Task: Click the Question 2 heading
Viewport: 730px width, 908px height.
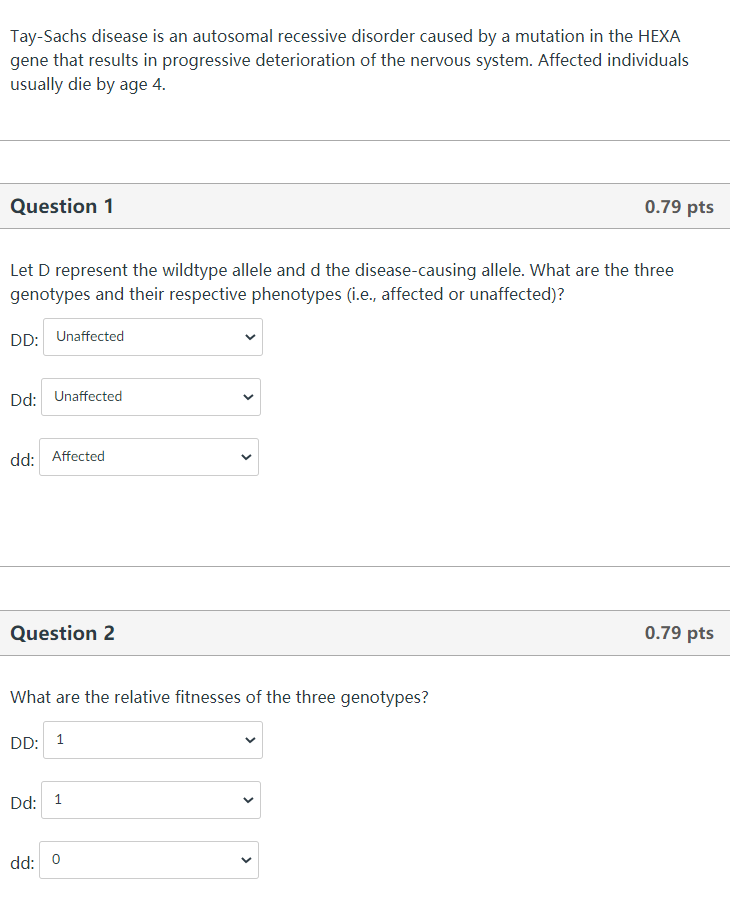Action: pyautogui.click(x=62, y=633)
